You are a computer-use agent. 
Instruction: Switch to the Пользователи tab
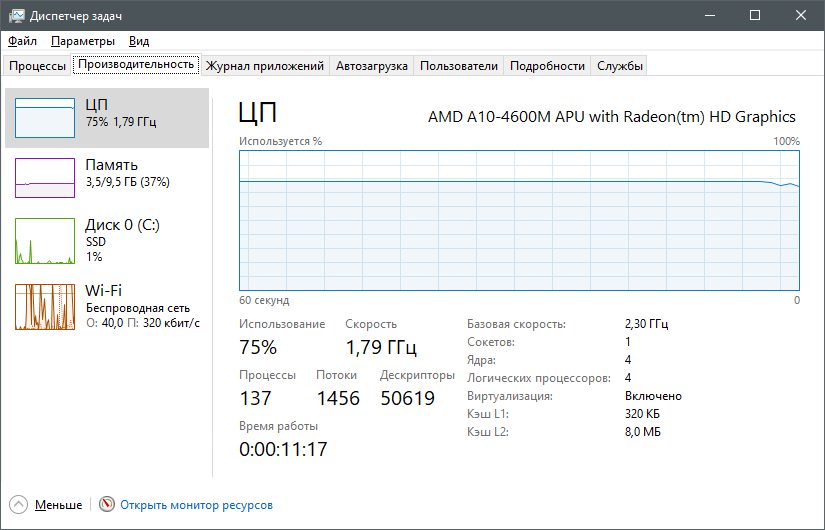pyautogui.click(x=458, y=66)
